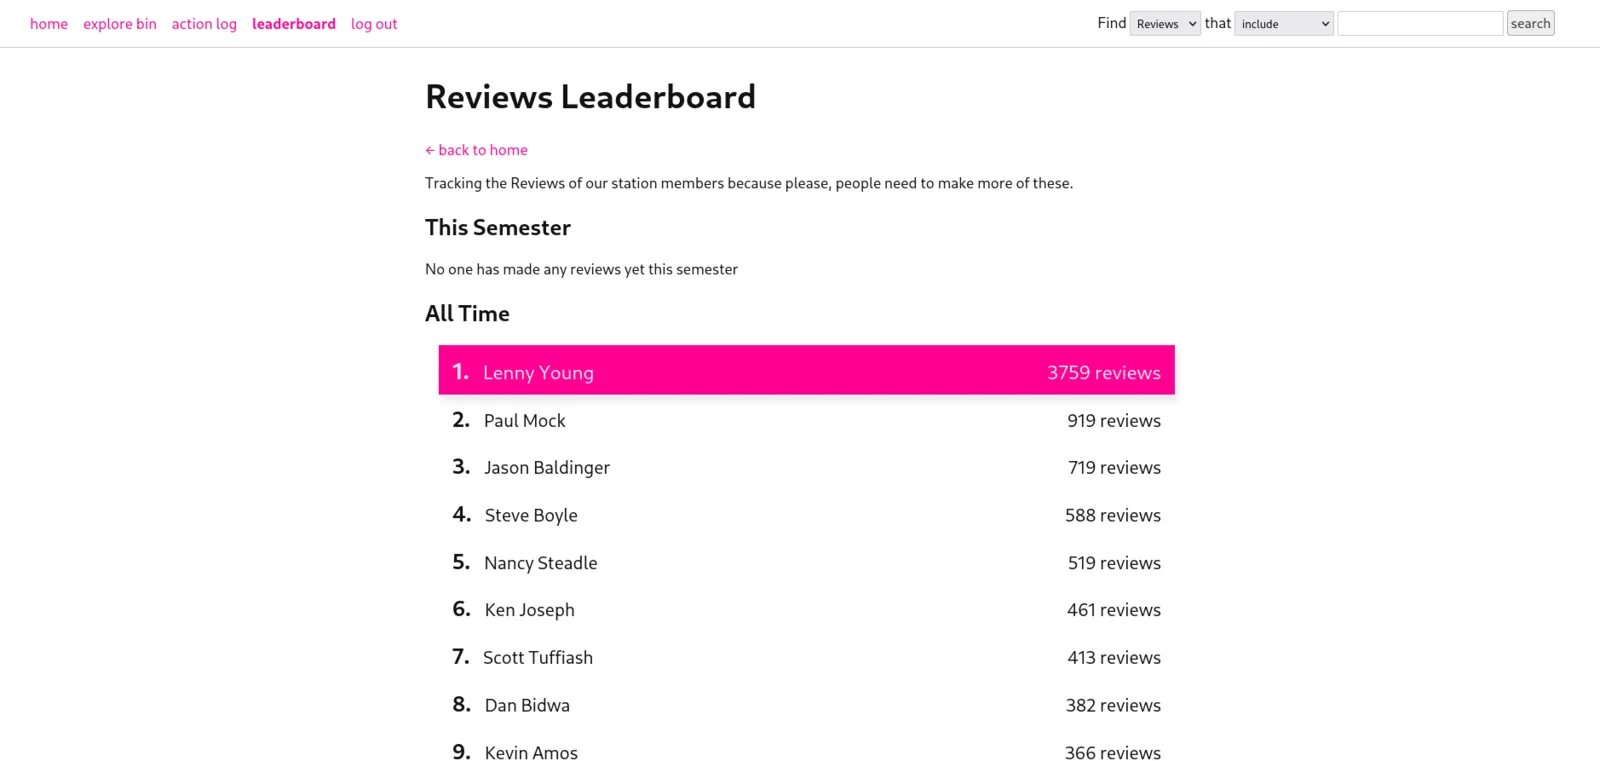Follow the back to home link
Viewport: 1600px width, 761px height.
476,150
